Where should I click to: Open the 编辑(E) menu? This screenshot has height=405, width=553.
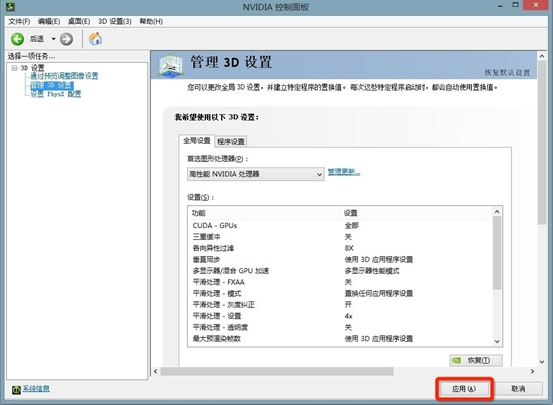(49, 22)
